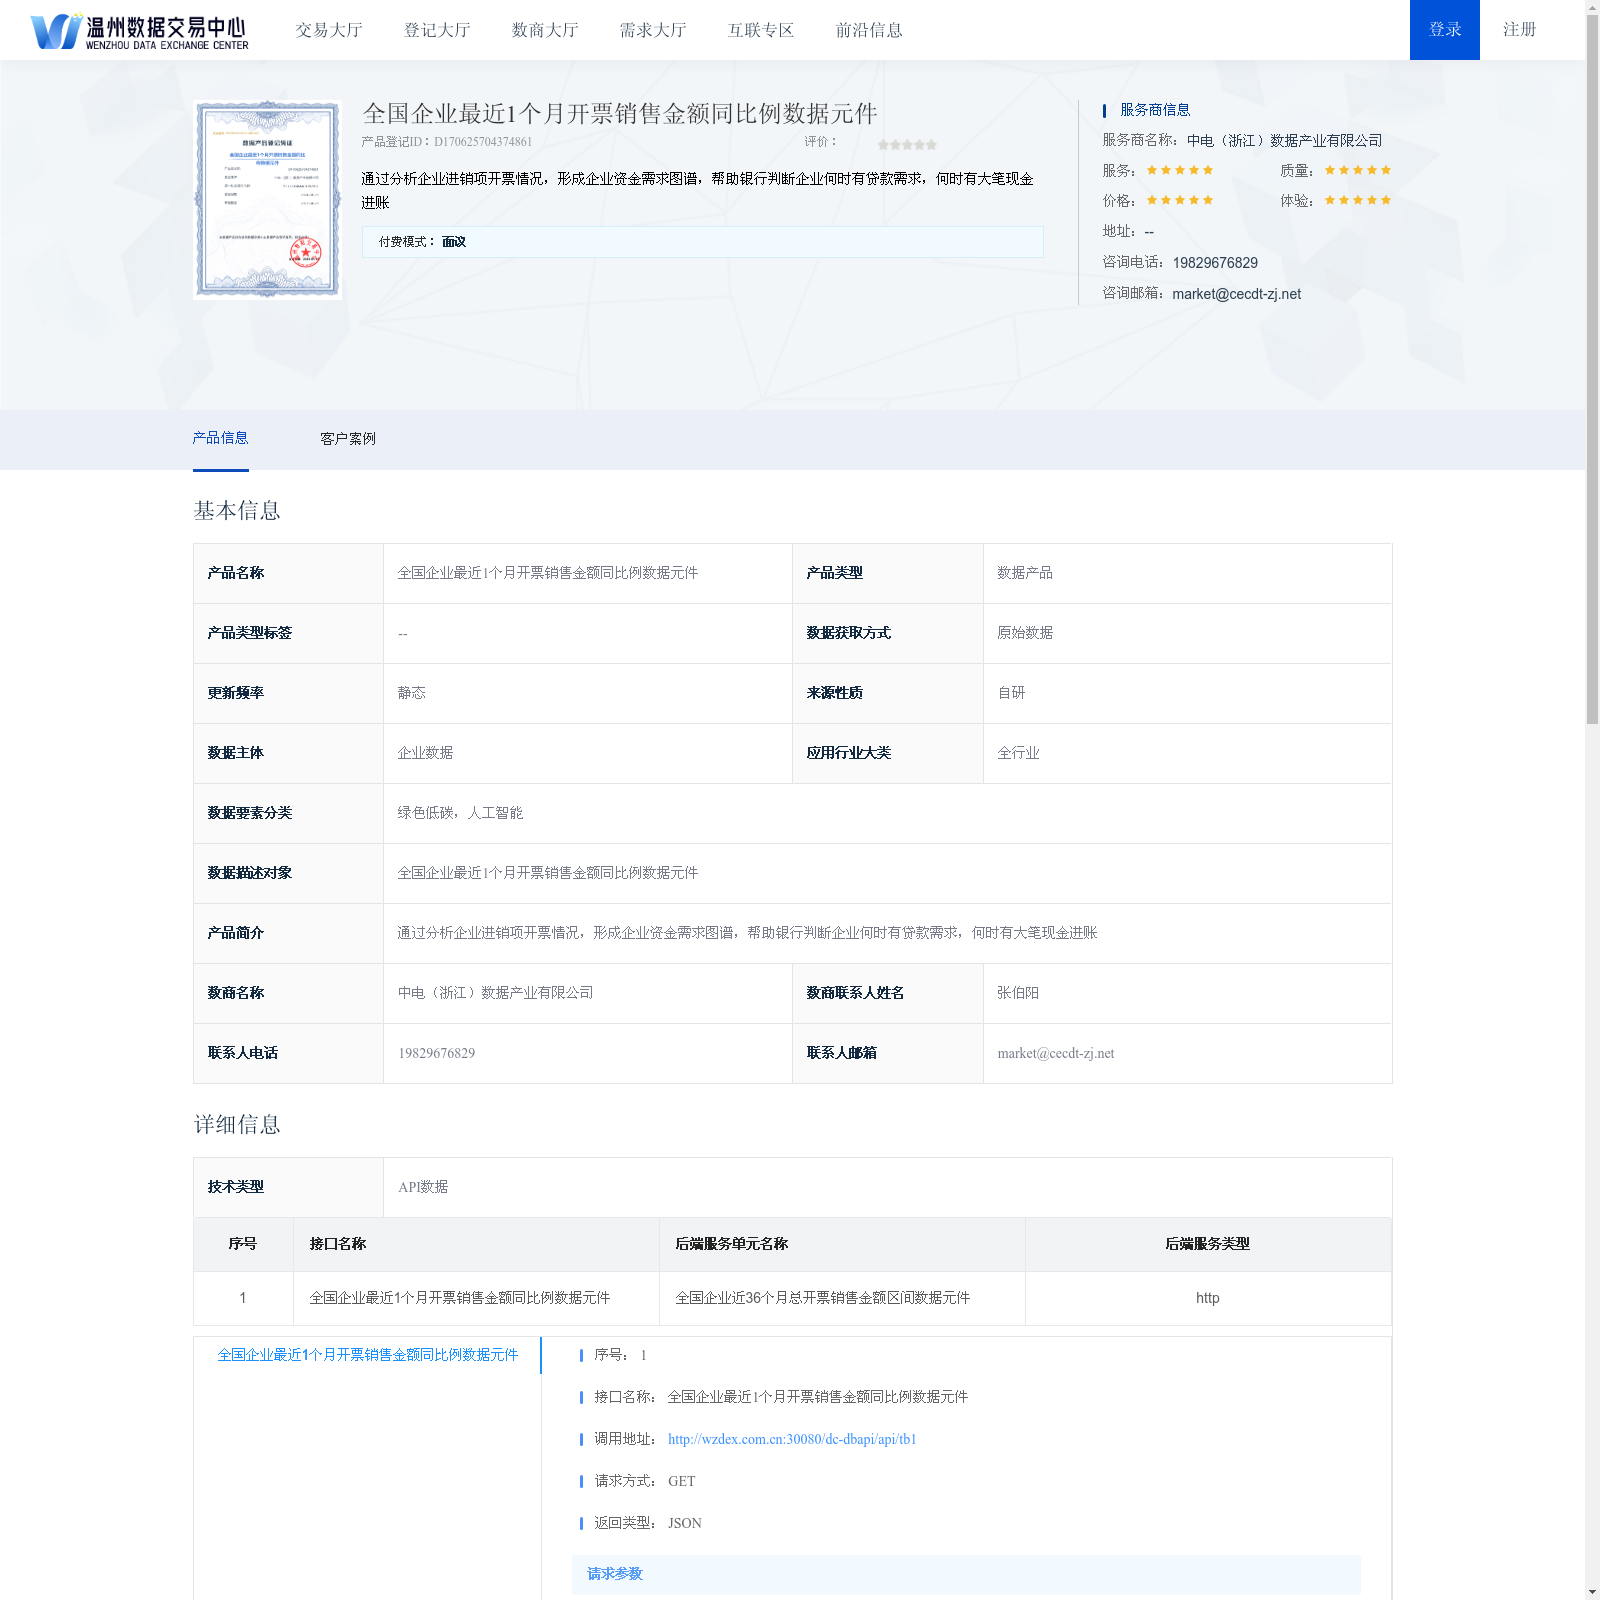Open the 数商大厅 nav item

pos(545,30)
